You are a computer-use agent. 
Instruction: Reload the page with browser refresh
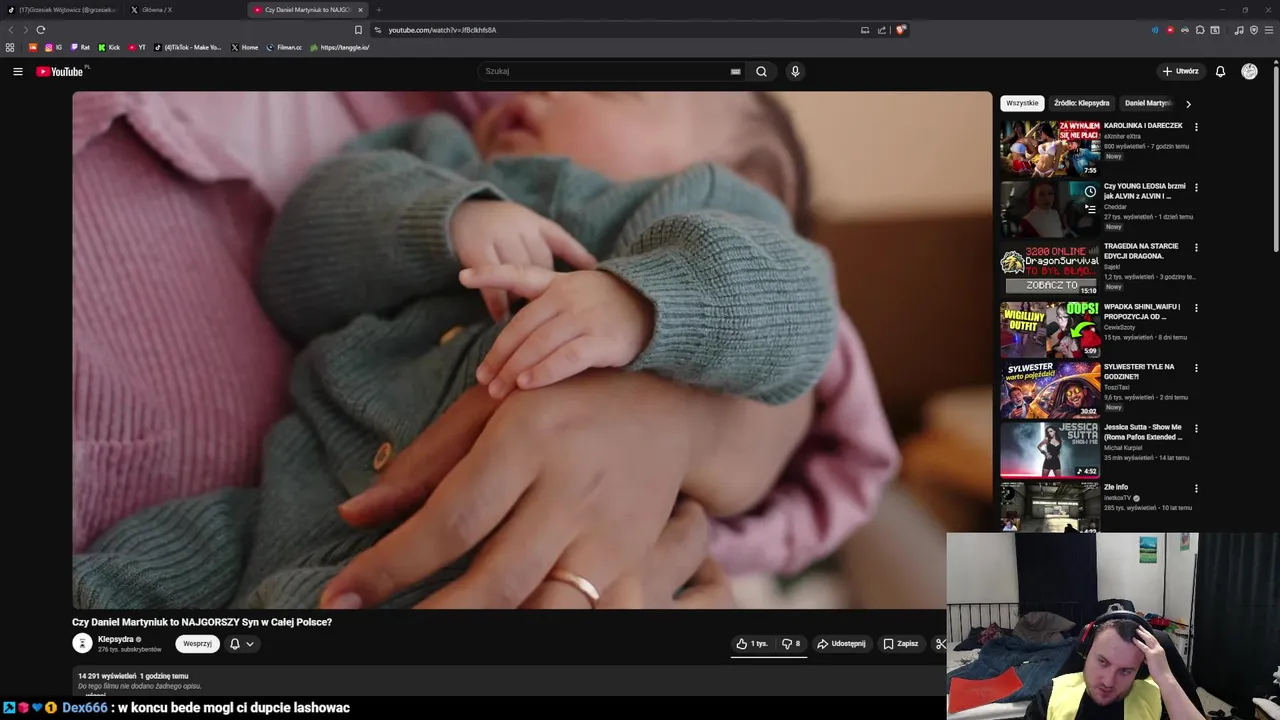click(x=41, y=30)
